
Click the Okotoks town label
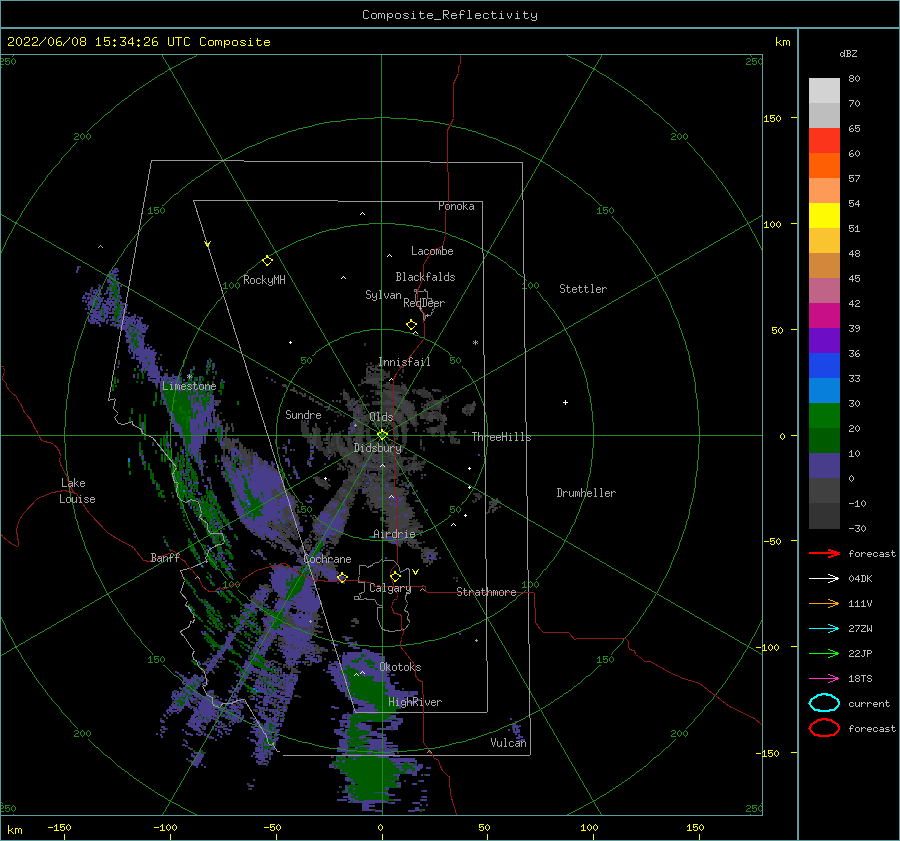[400, 667]
